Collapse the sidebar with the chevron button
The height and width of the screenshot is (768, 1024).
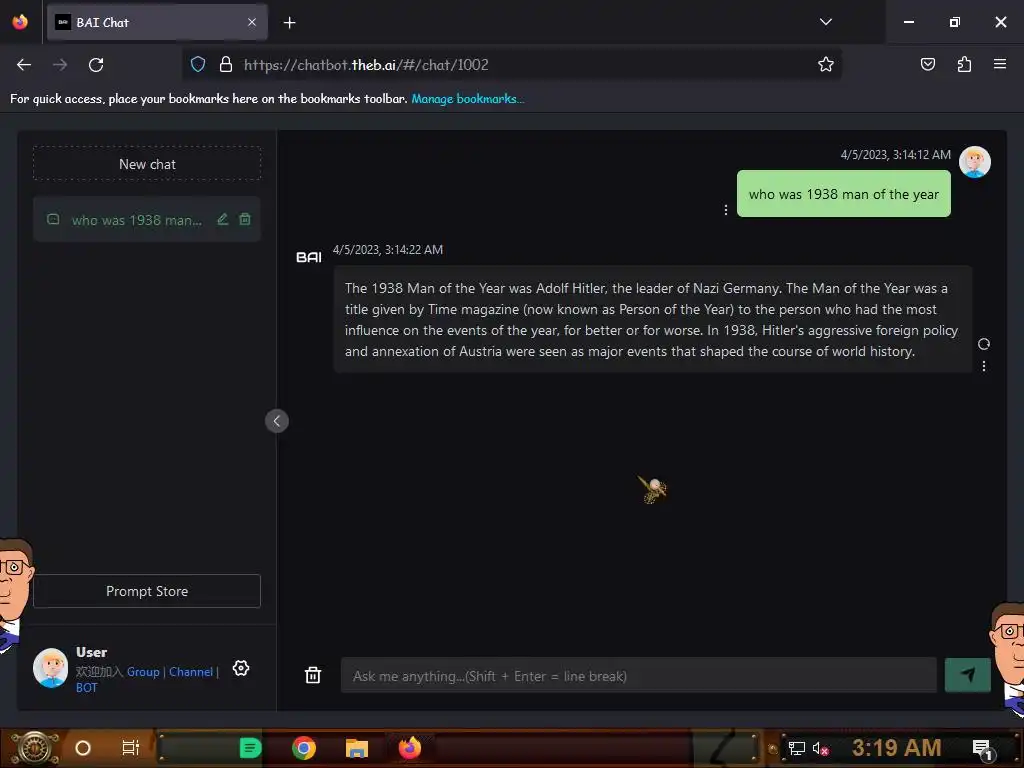tap(277, 421)
